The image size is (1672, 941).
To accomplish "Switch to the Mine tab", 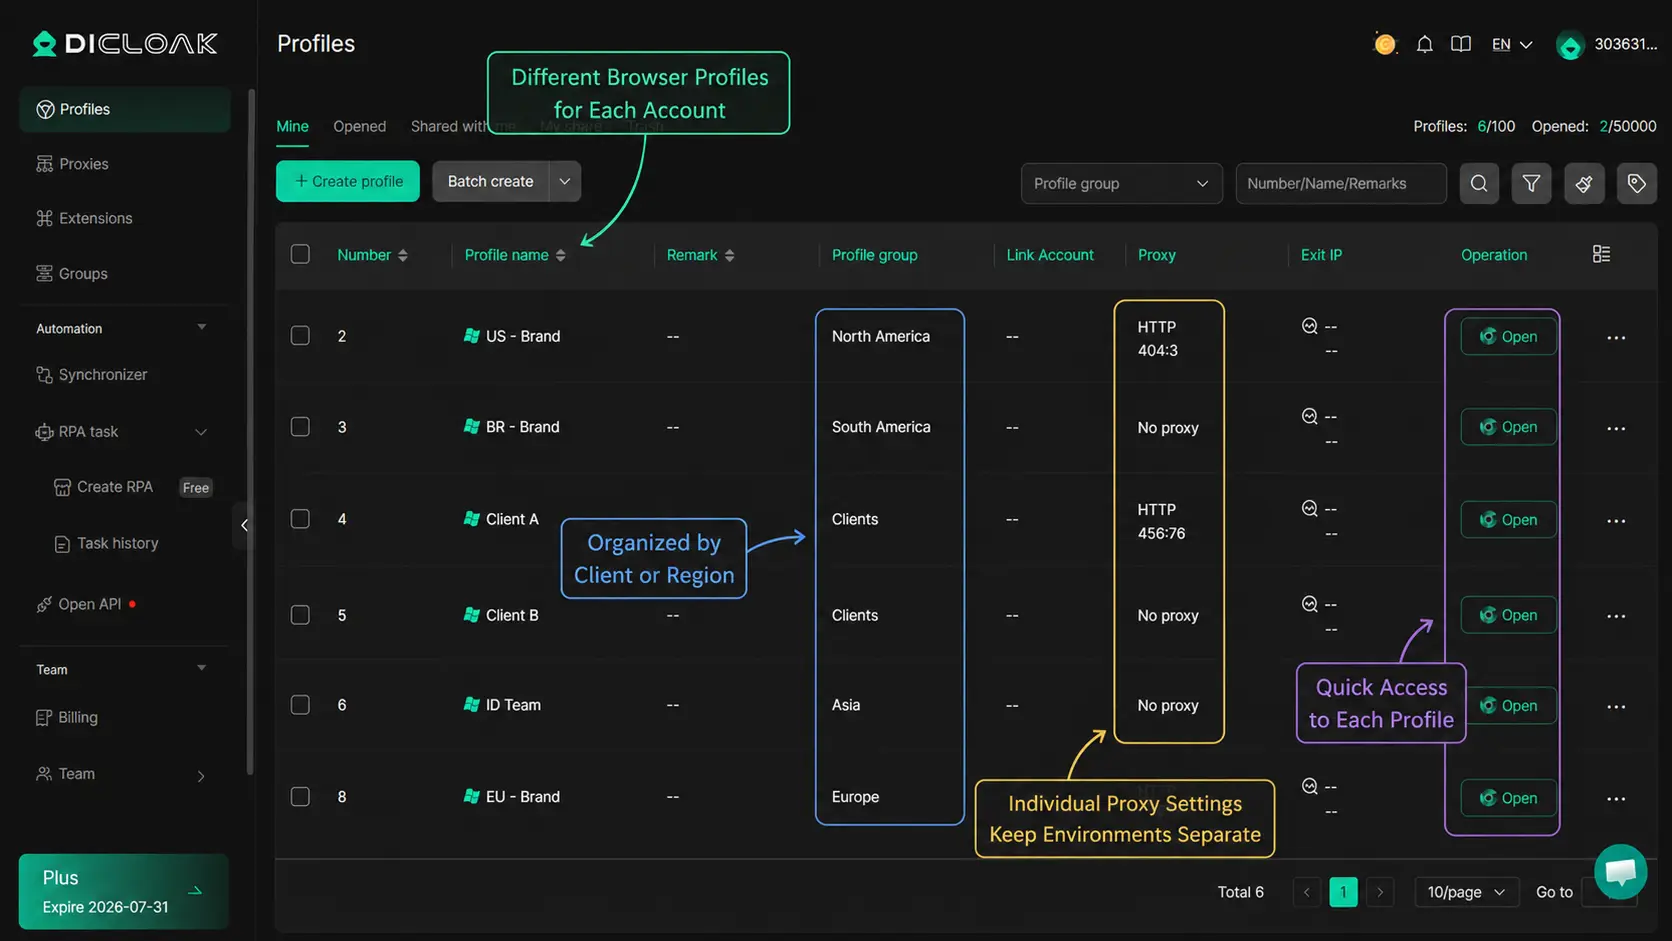I will click(292, 126).
